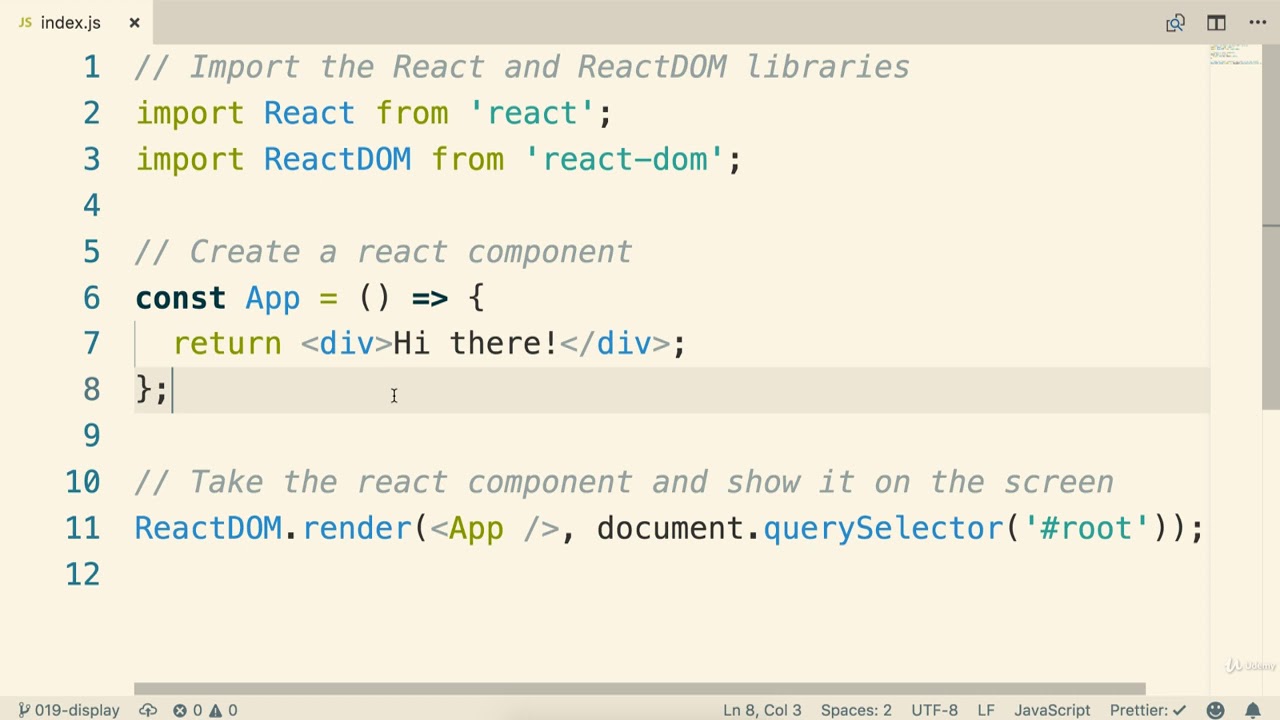Click the 'return' keyword on line 7
This screenshot has height=720, width=1280.
pos(227,344)
